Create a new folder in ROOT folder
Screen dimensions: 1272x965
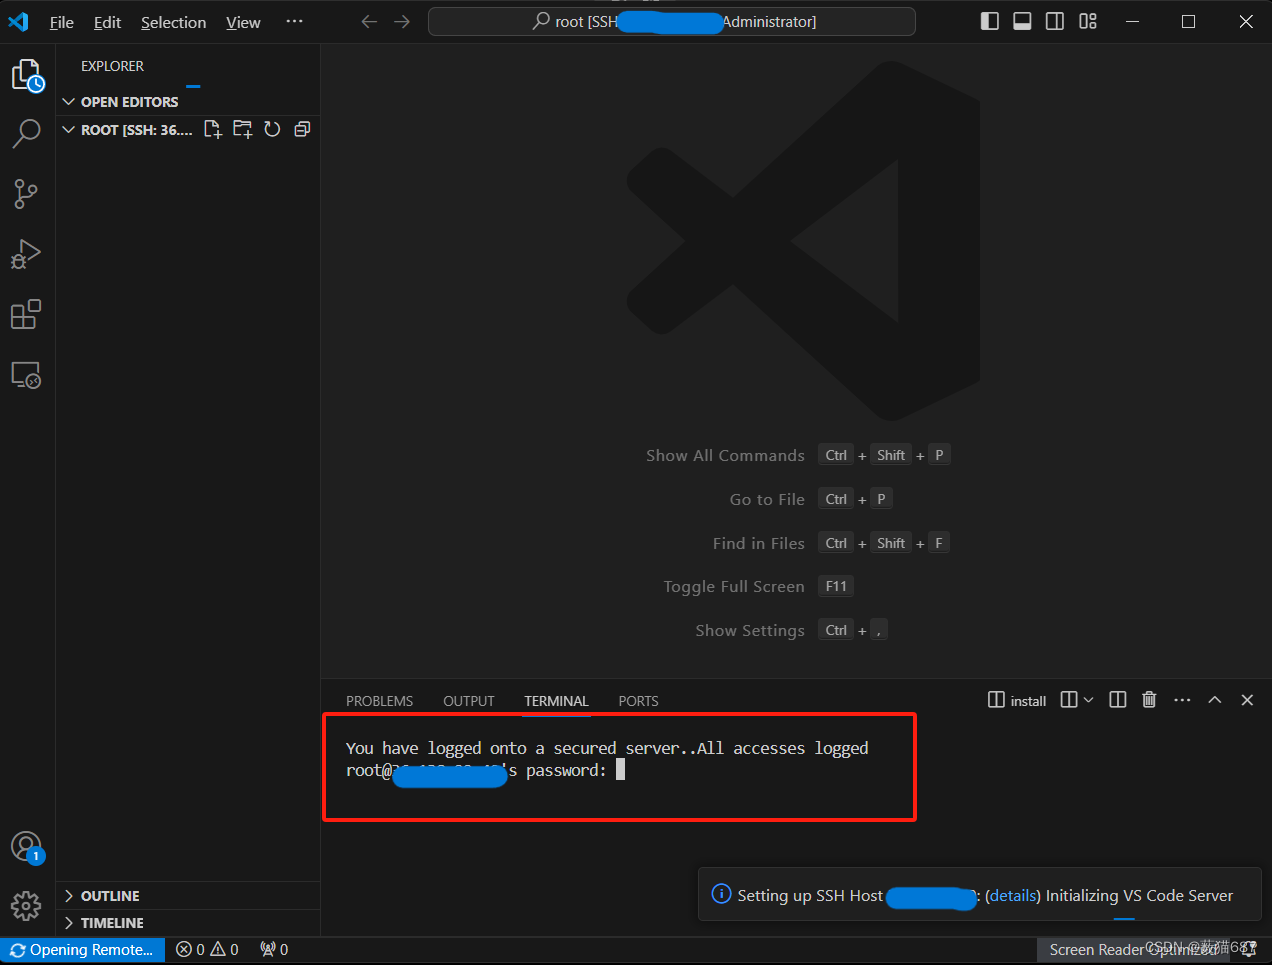242,129
